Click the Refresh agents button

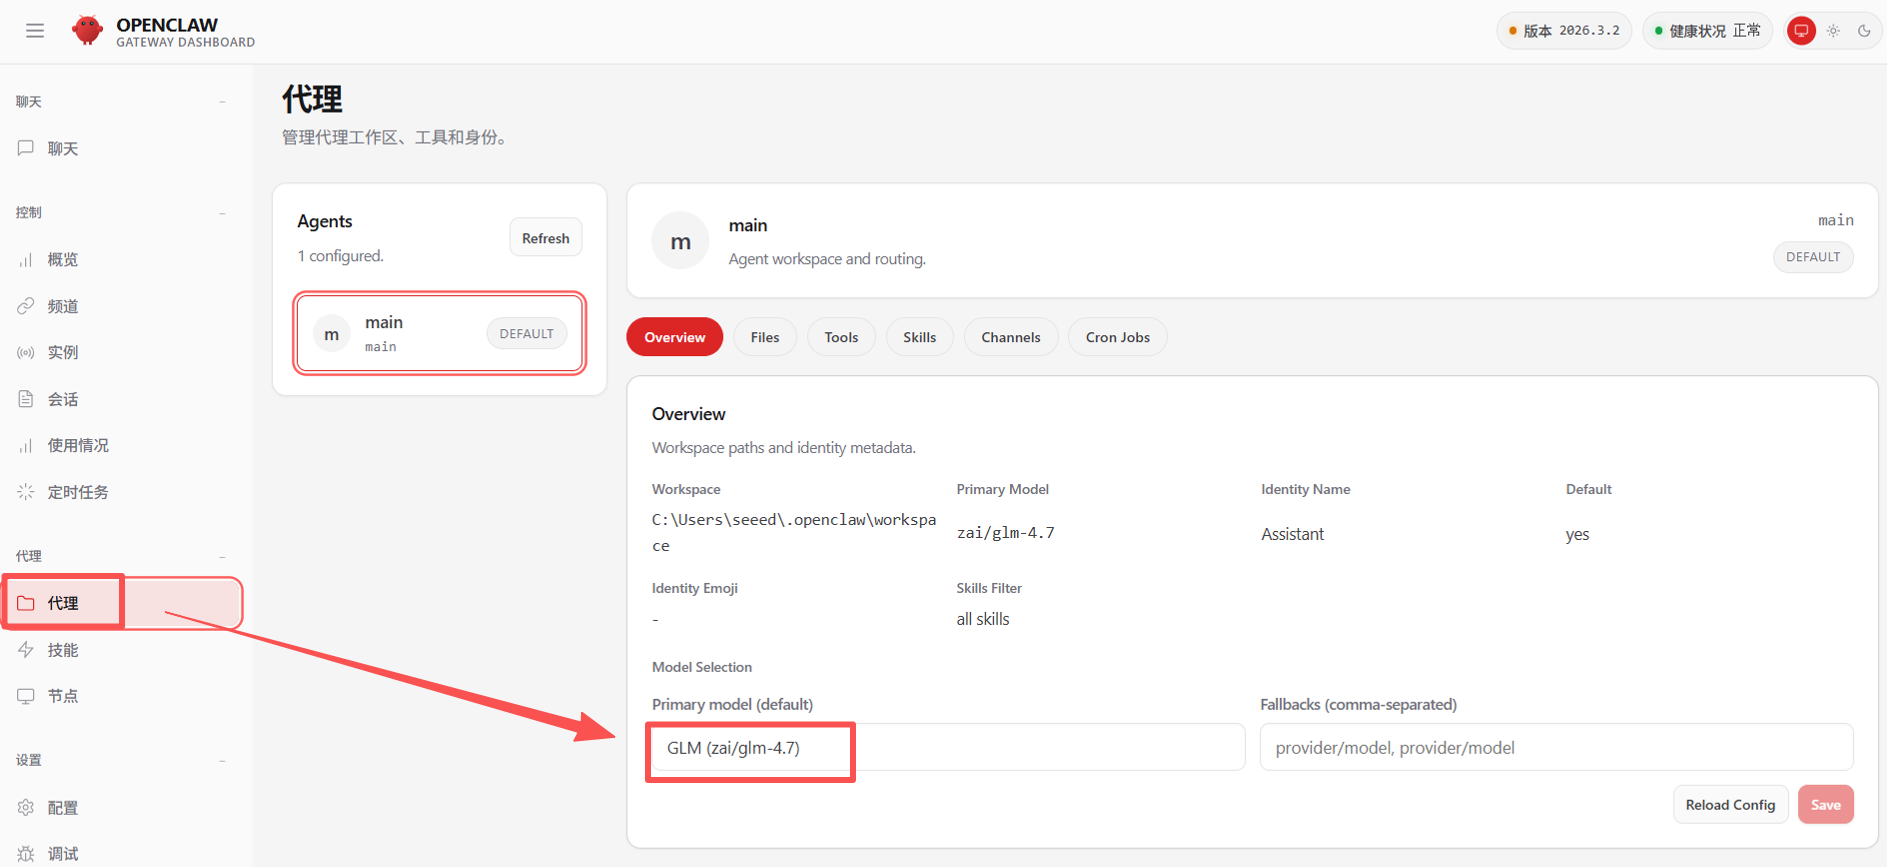(x=545, y=238)
